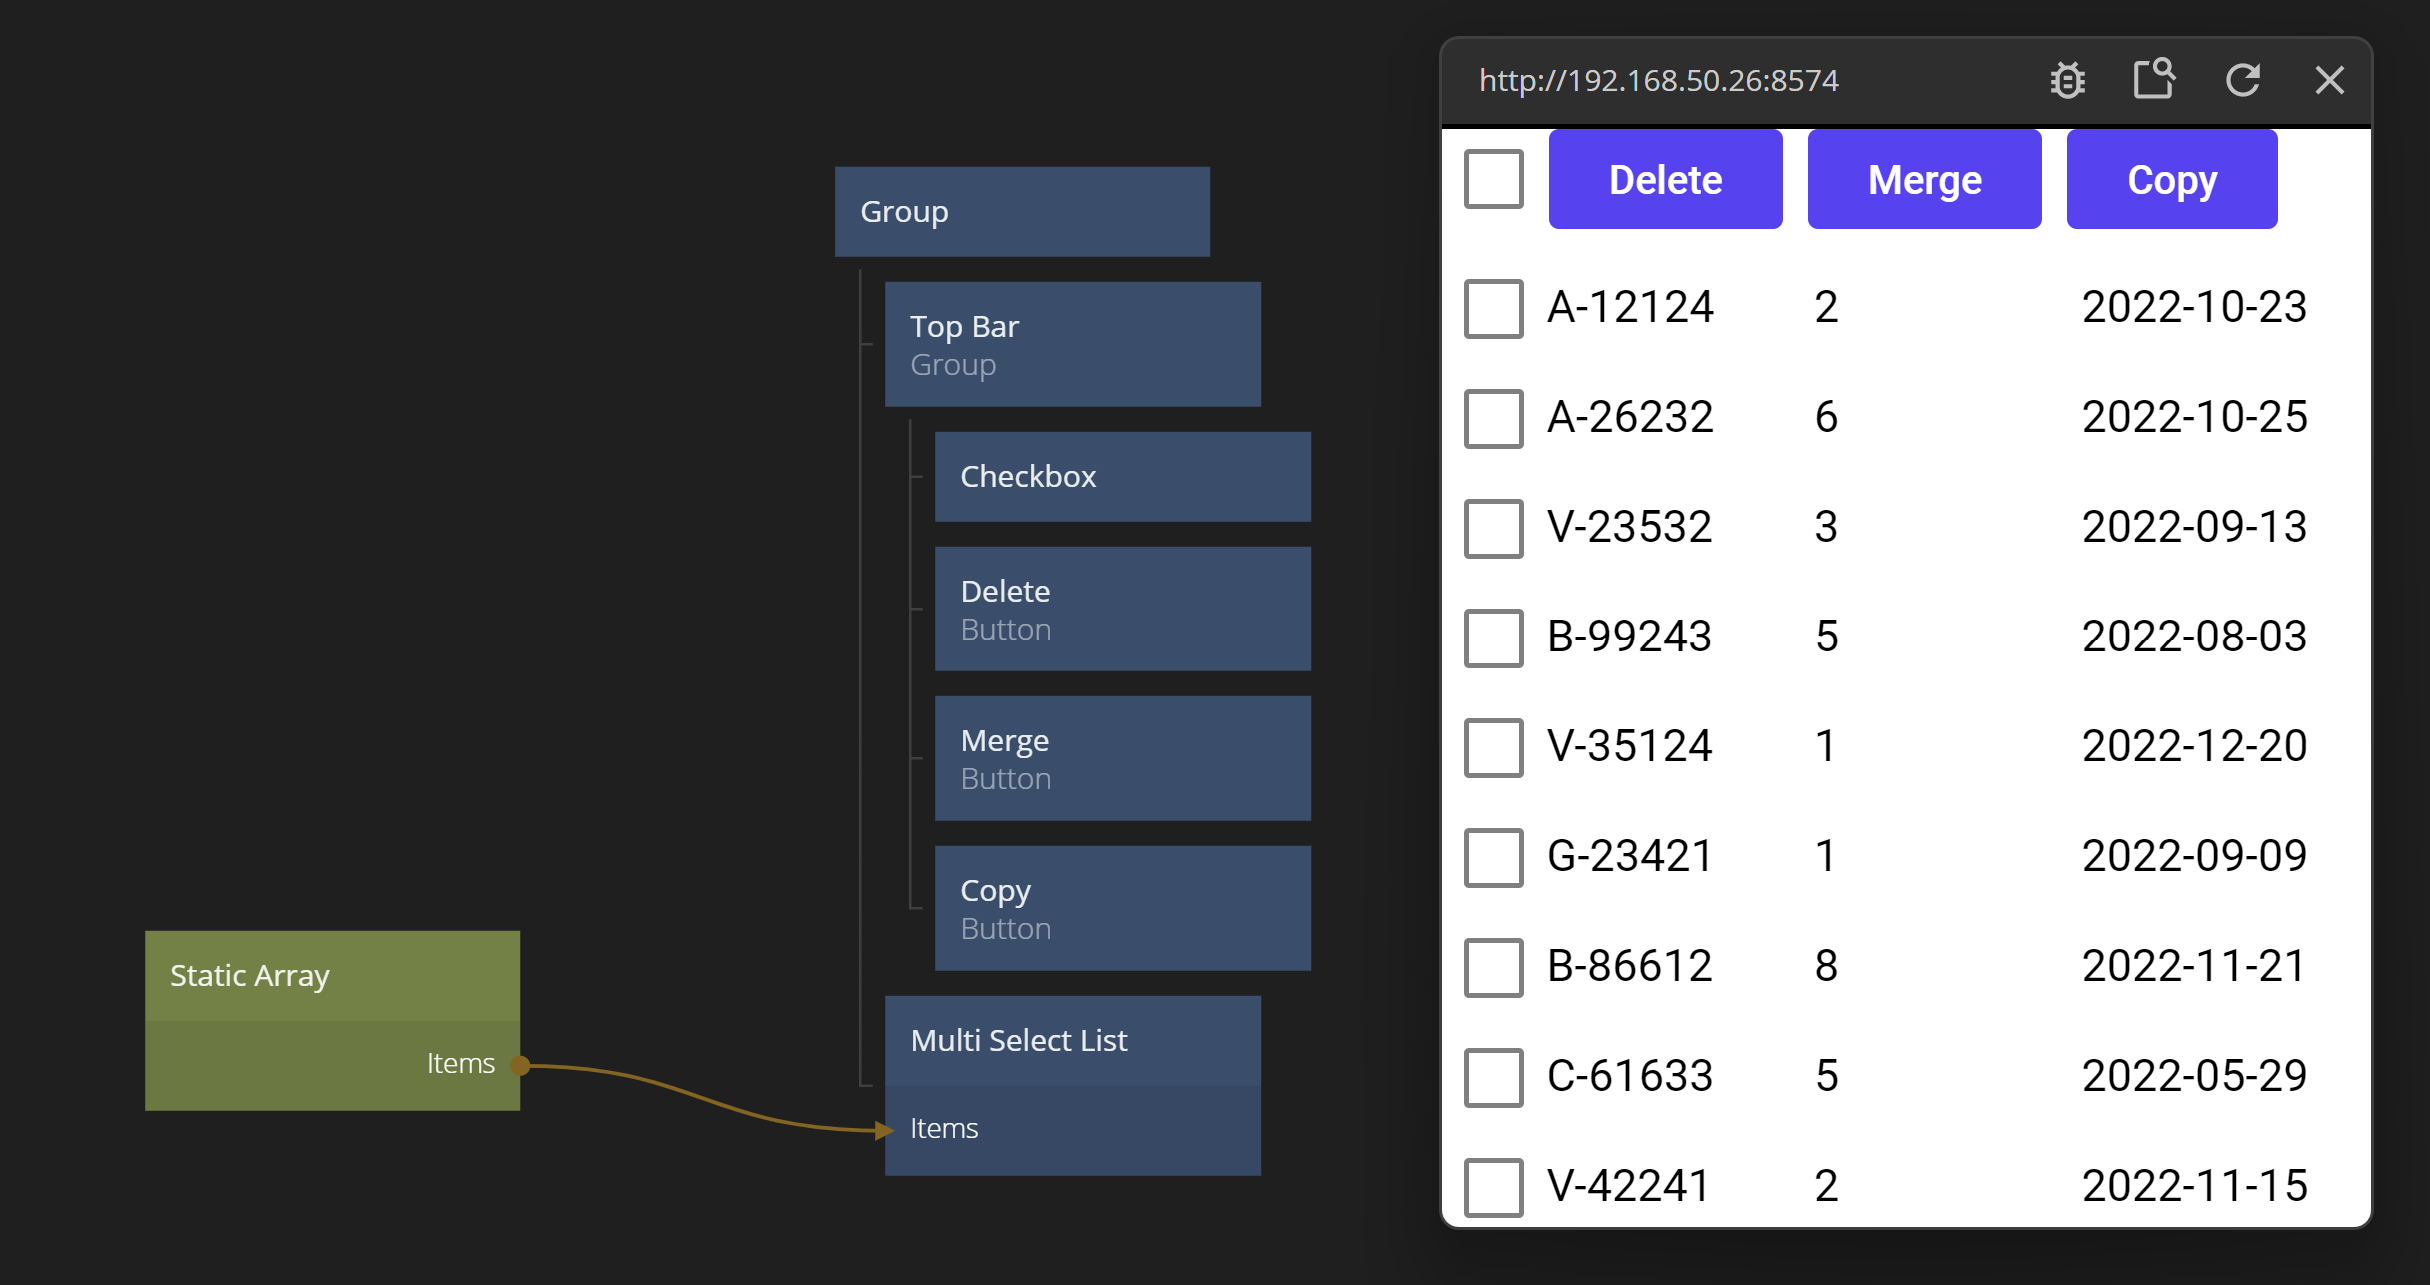2430x1285 pixels.
Task: Close the preview window
Action: click(2329, 80)
